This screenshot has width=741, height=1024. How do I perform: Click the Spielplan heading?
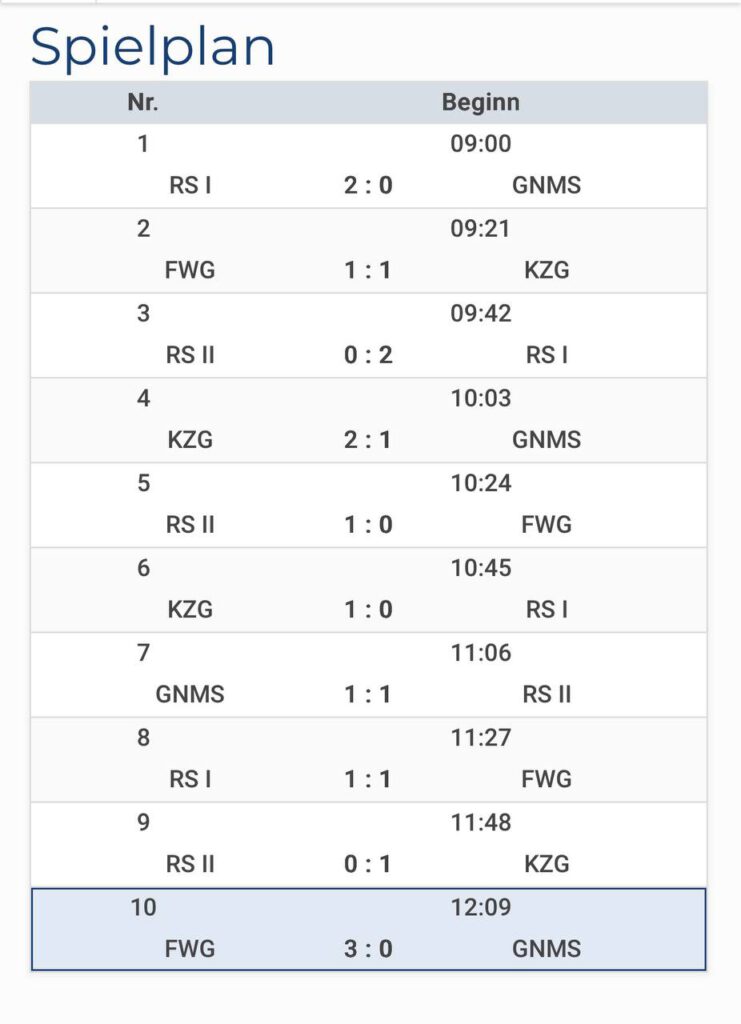coord(153,46)
